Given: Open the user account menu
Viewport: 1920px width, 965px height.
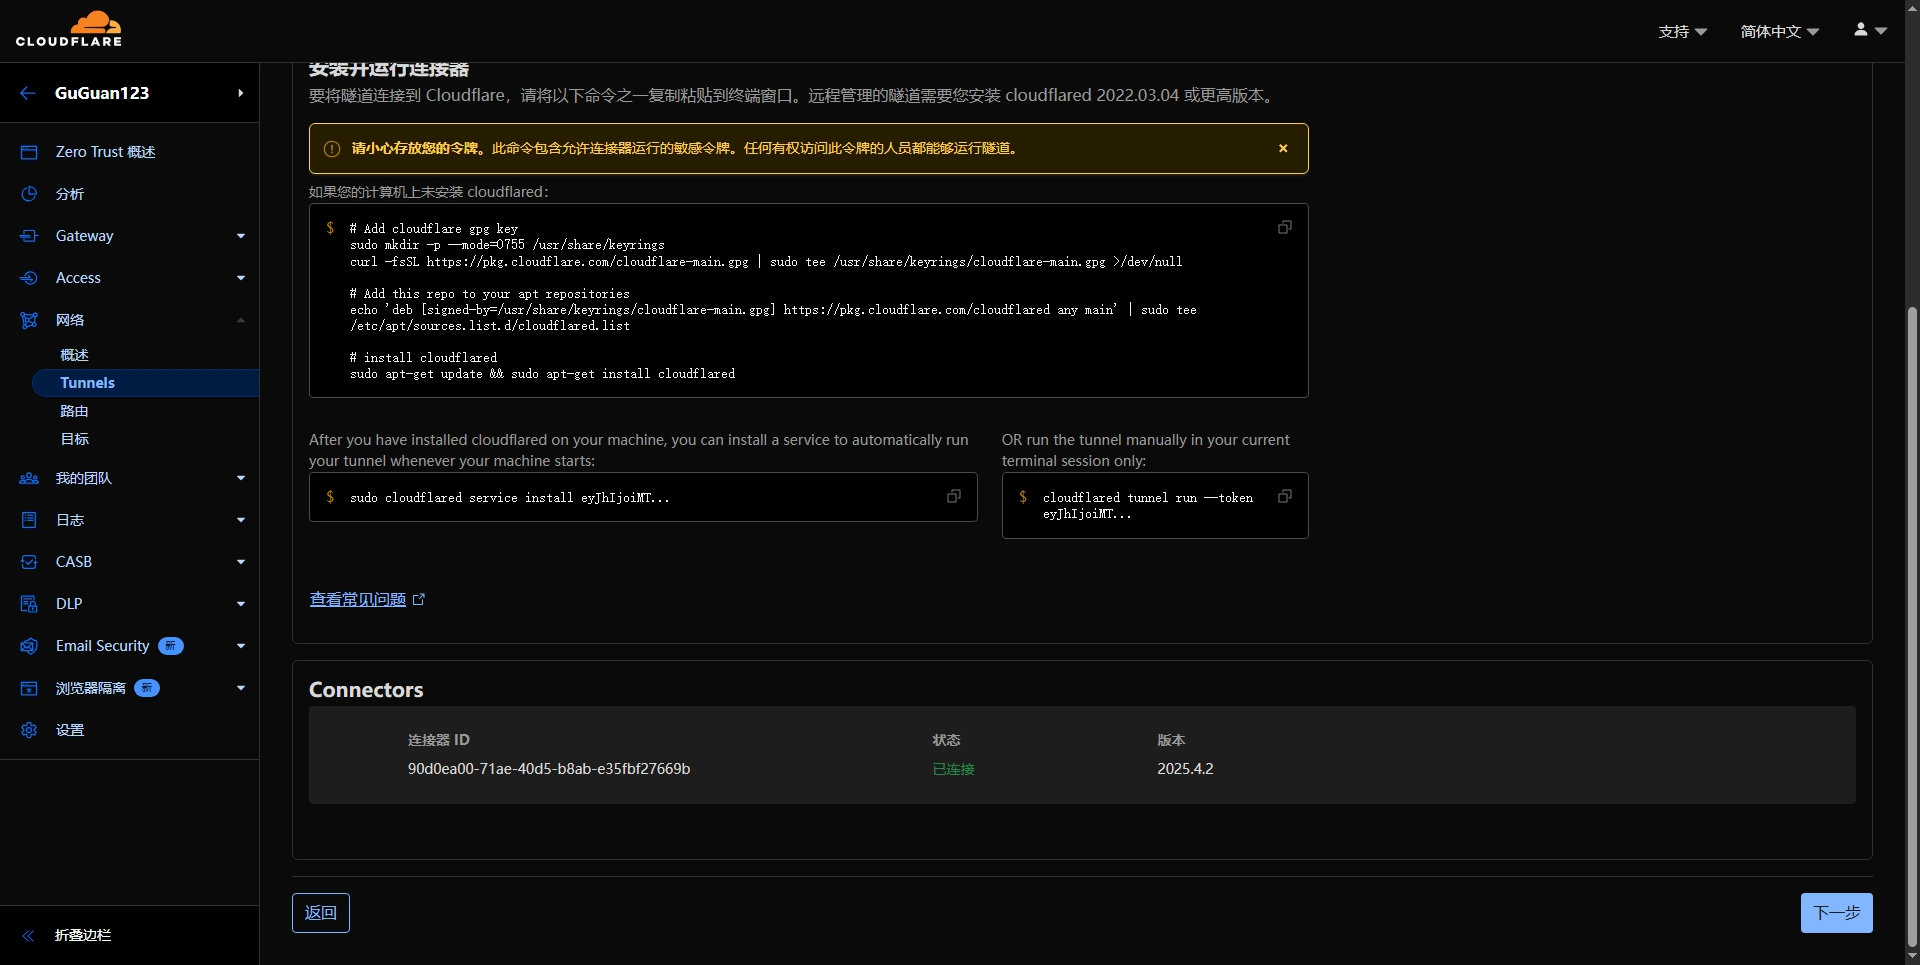Looking at the screenshot, I should point(1869,30).
